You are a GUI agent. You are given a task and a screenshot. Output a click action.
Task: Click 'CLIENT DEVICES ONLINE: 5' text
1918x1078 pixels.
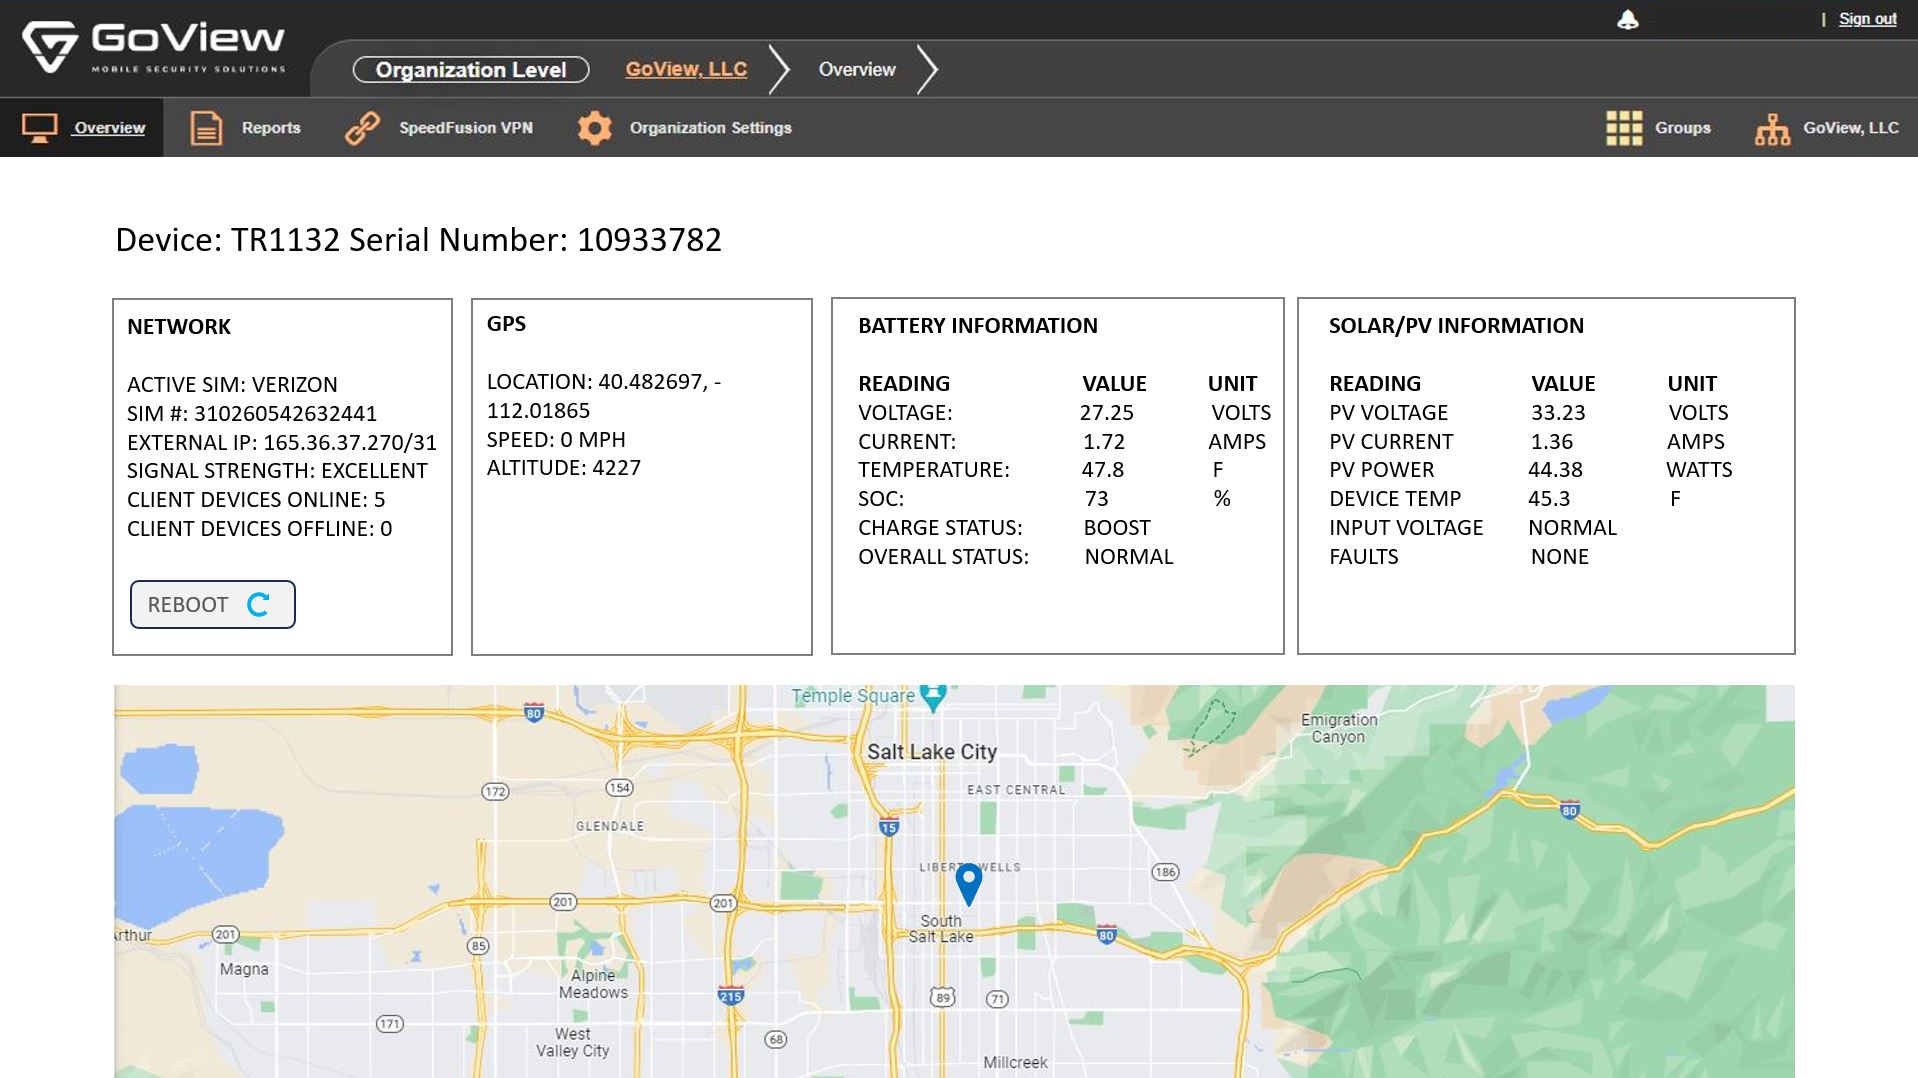click(x=256, y=500)
